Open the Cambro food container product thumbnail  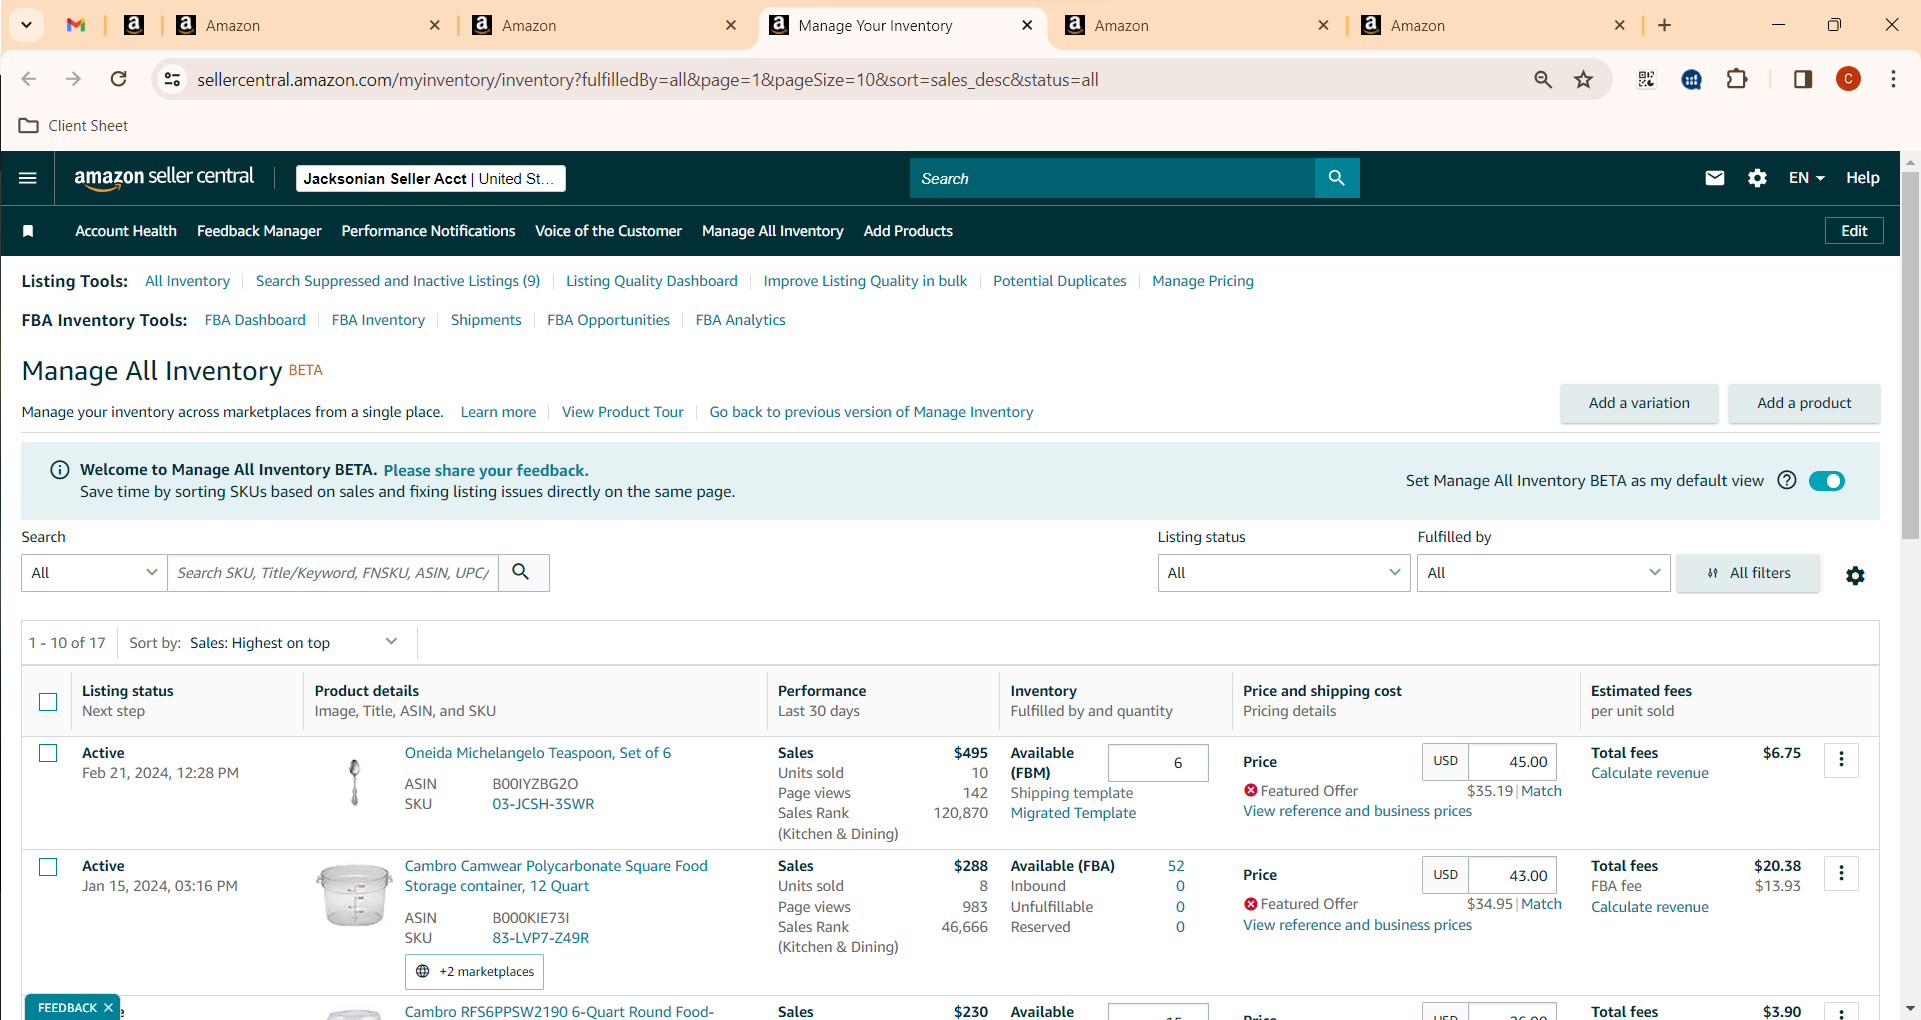click(x=354, y=895)
